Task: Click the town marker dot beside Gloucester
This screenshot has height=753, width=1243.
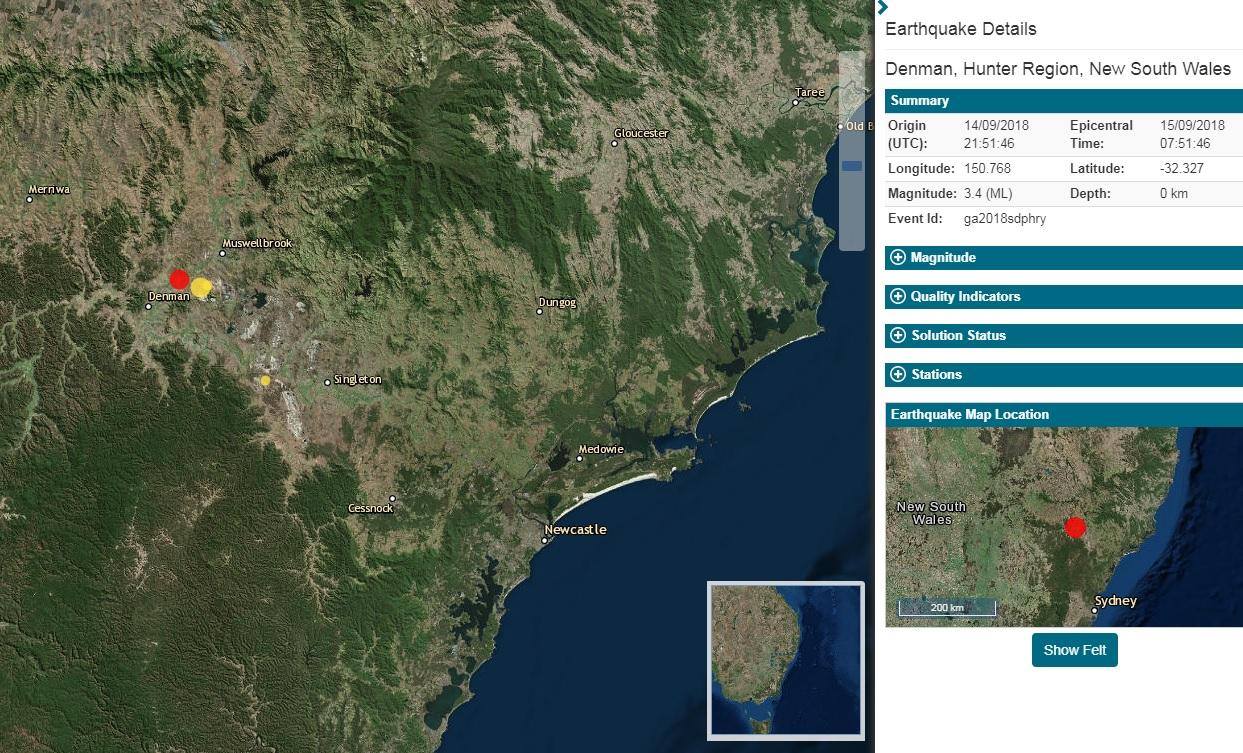Action: [x=613, y=143]
